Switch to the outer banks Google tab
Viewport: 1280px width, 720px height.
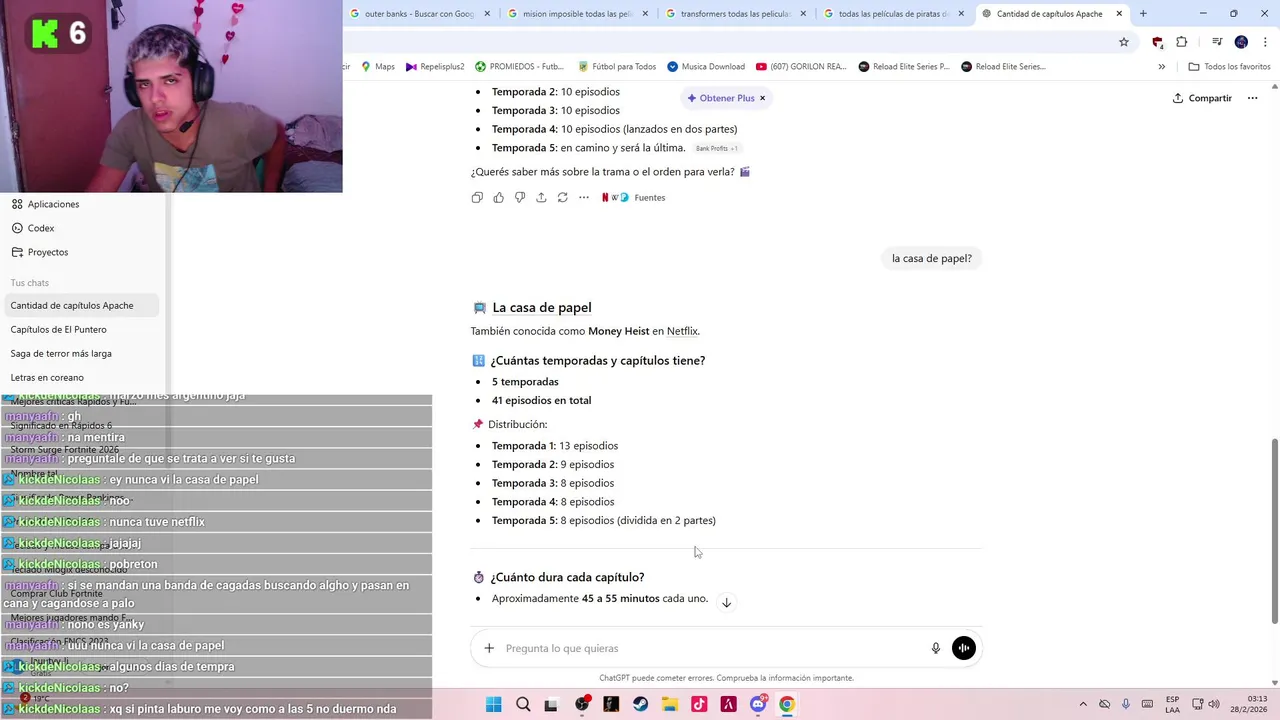pos(420,14)
